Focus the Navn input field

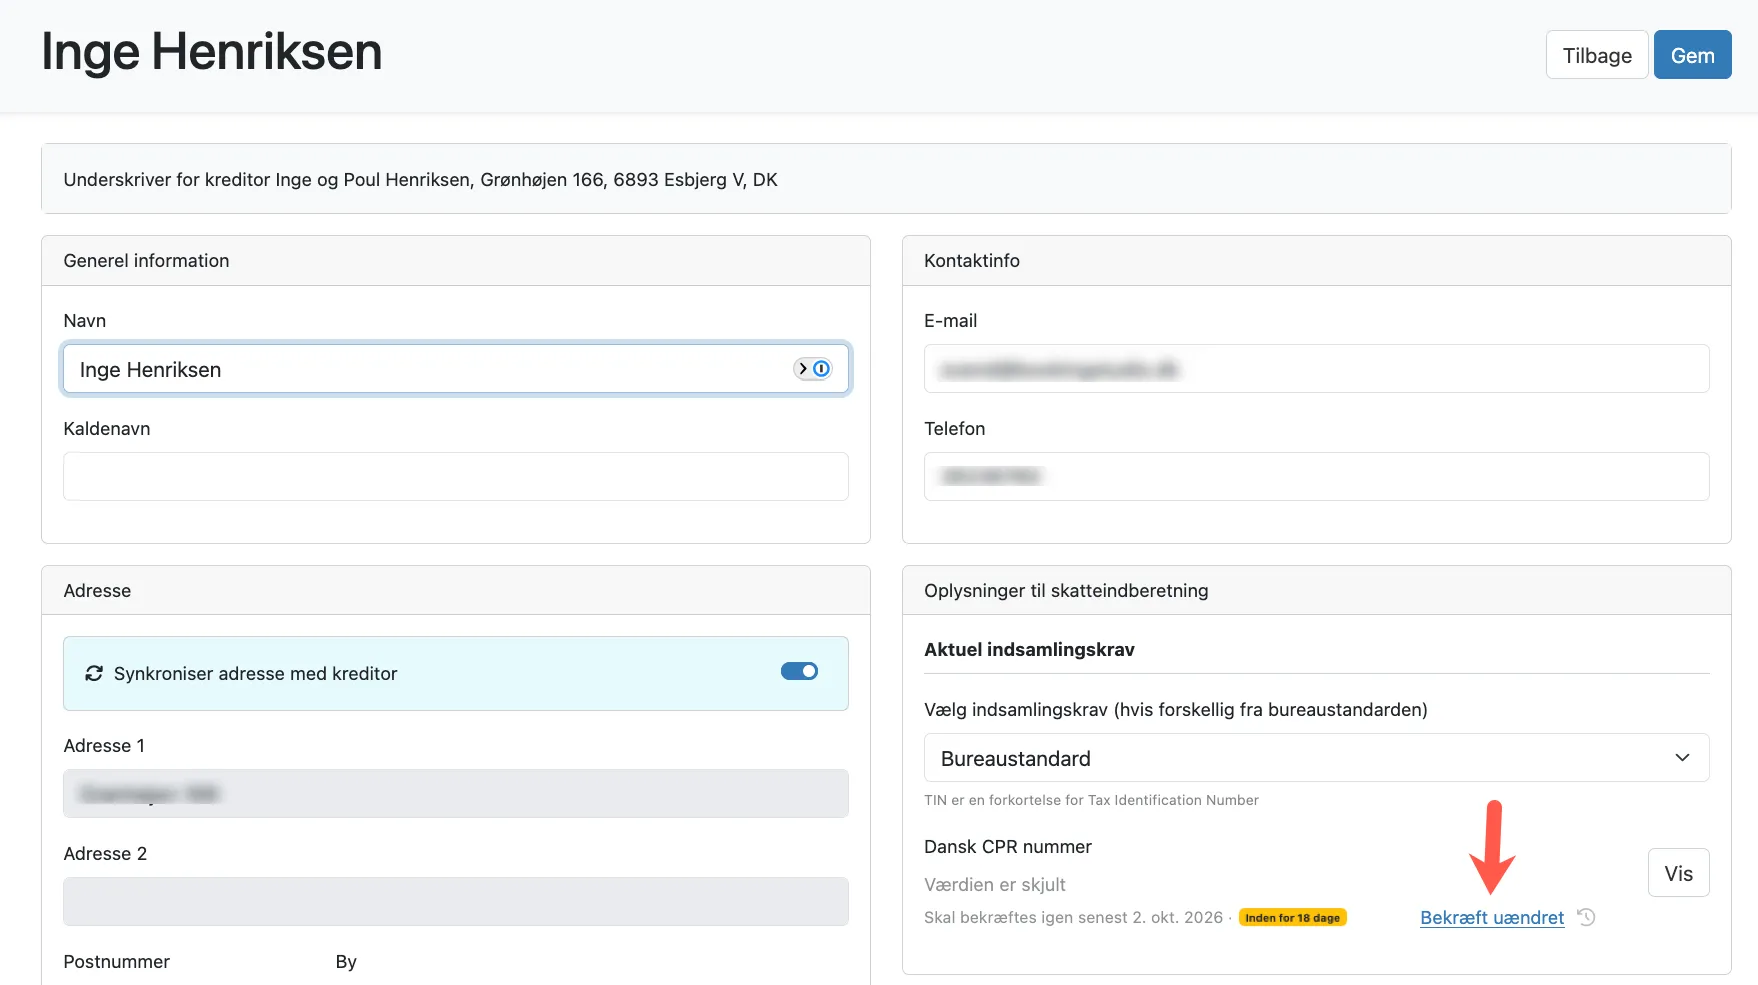tap(456, 369)
